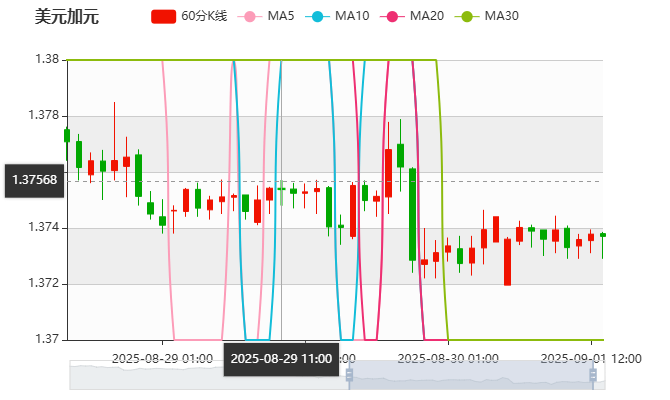670x400 pixels.
Task: Toggle the 60分K线 red legend icon
Action: (163, 17)
